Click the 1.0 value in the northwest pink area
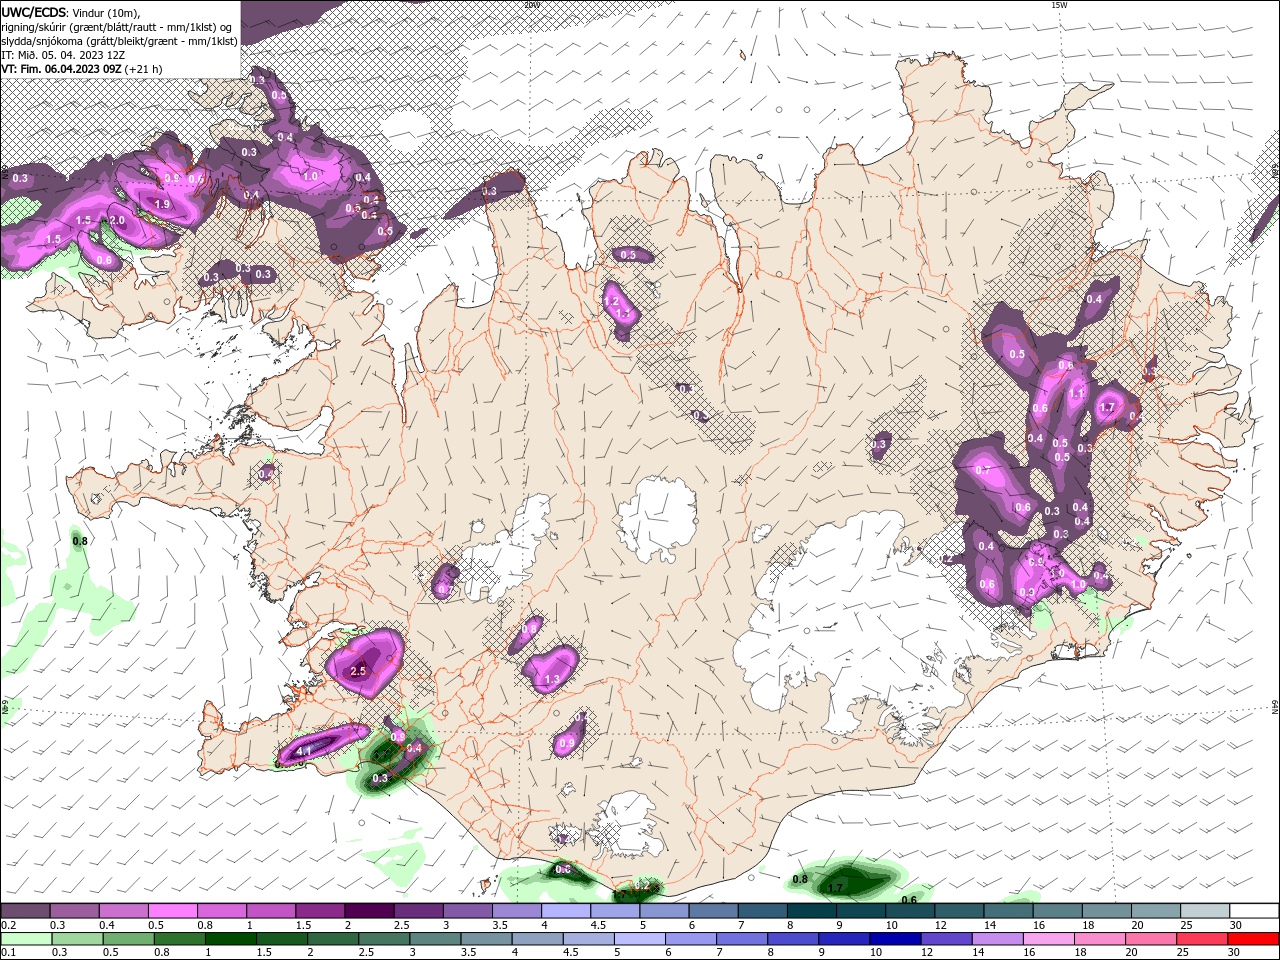 coord(310,176)
